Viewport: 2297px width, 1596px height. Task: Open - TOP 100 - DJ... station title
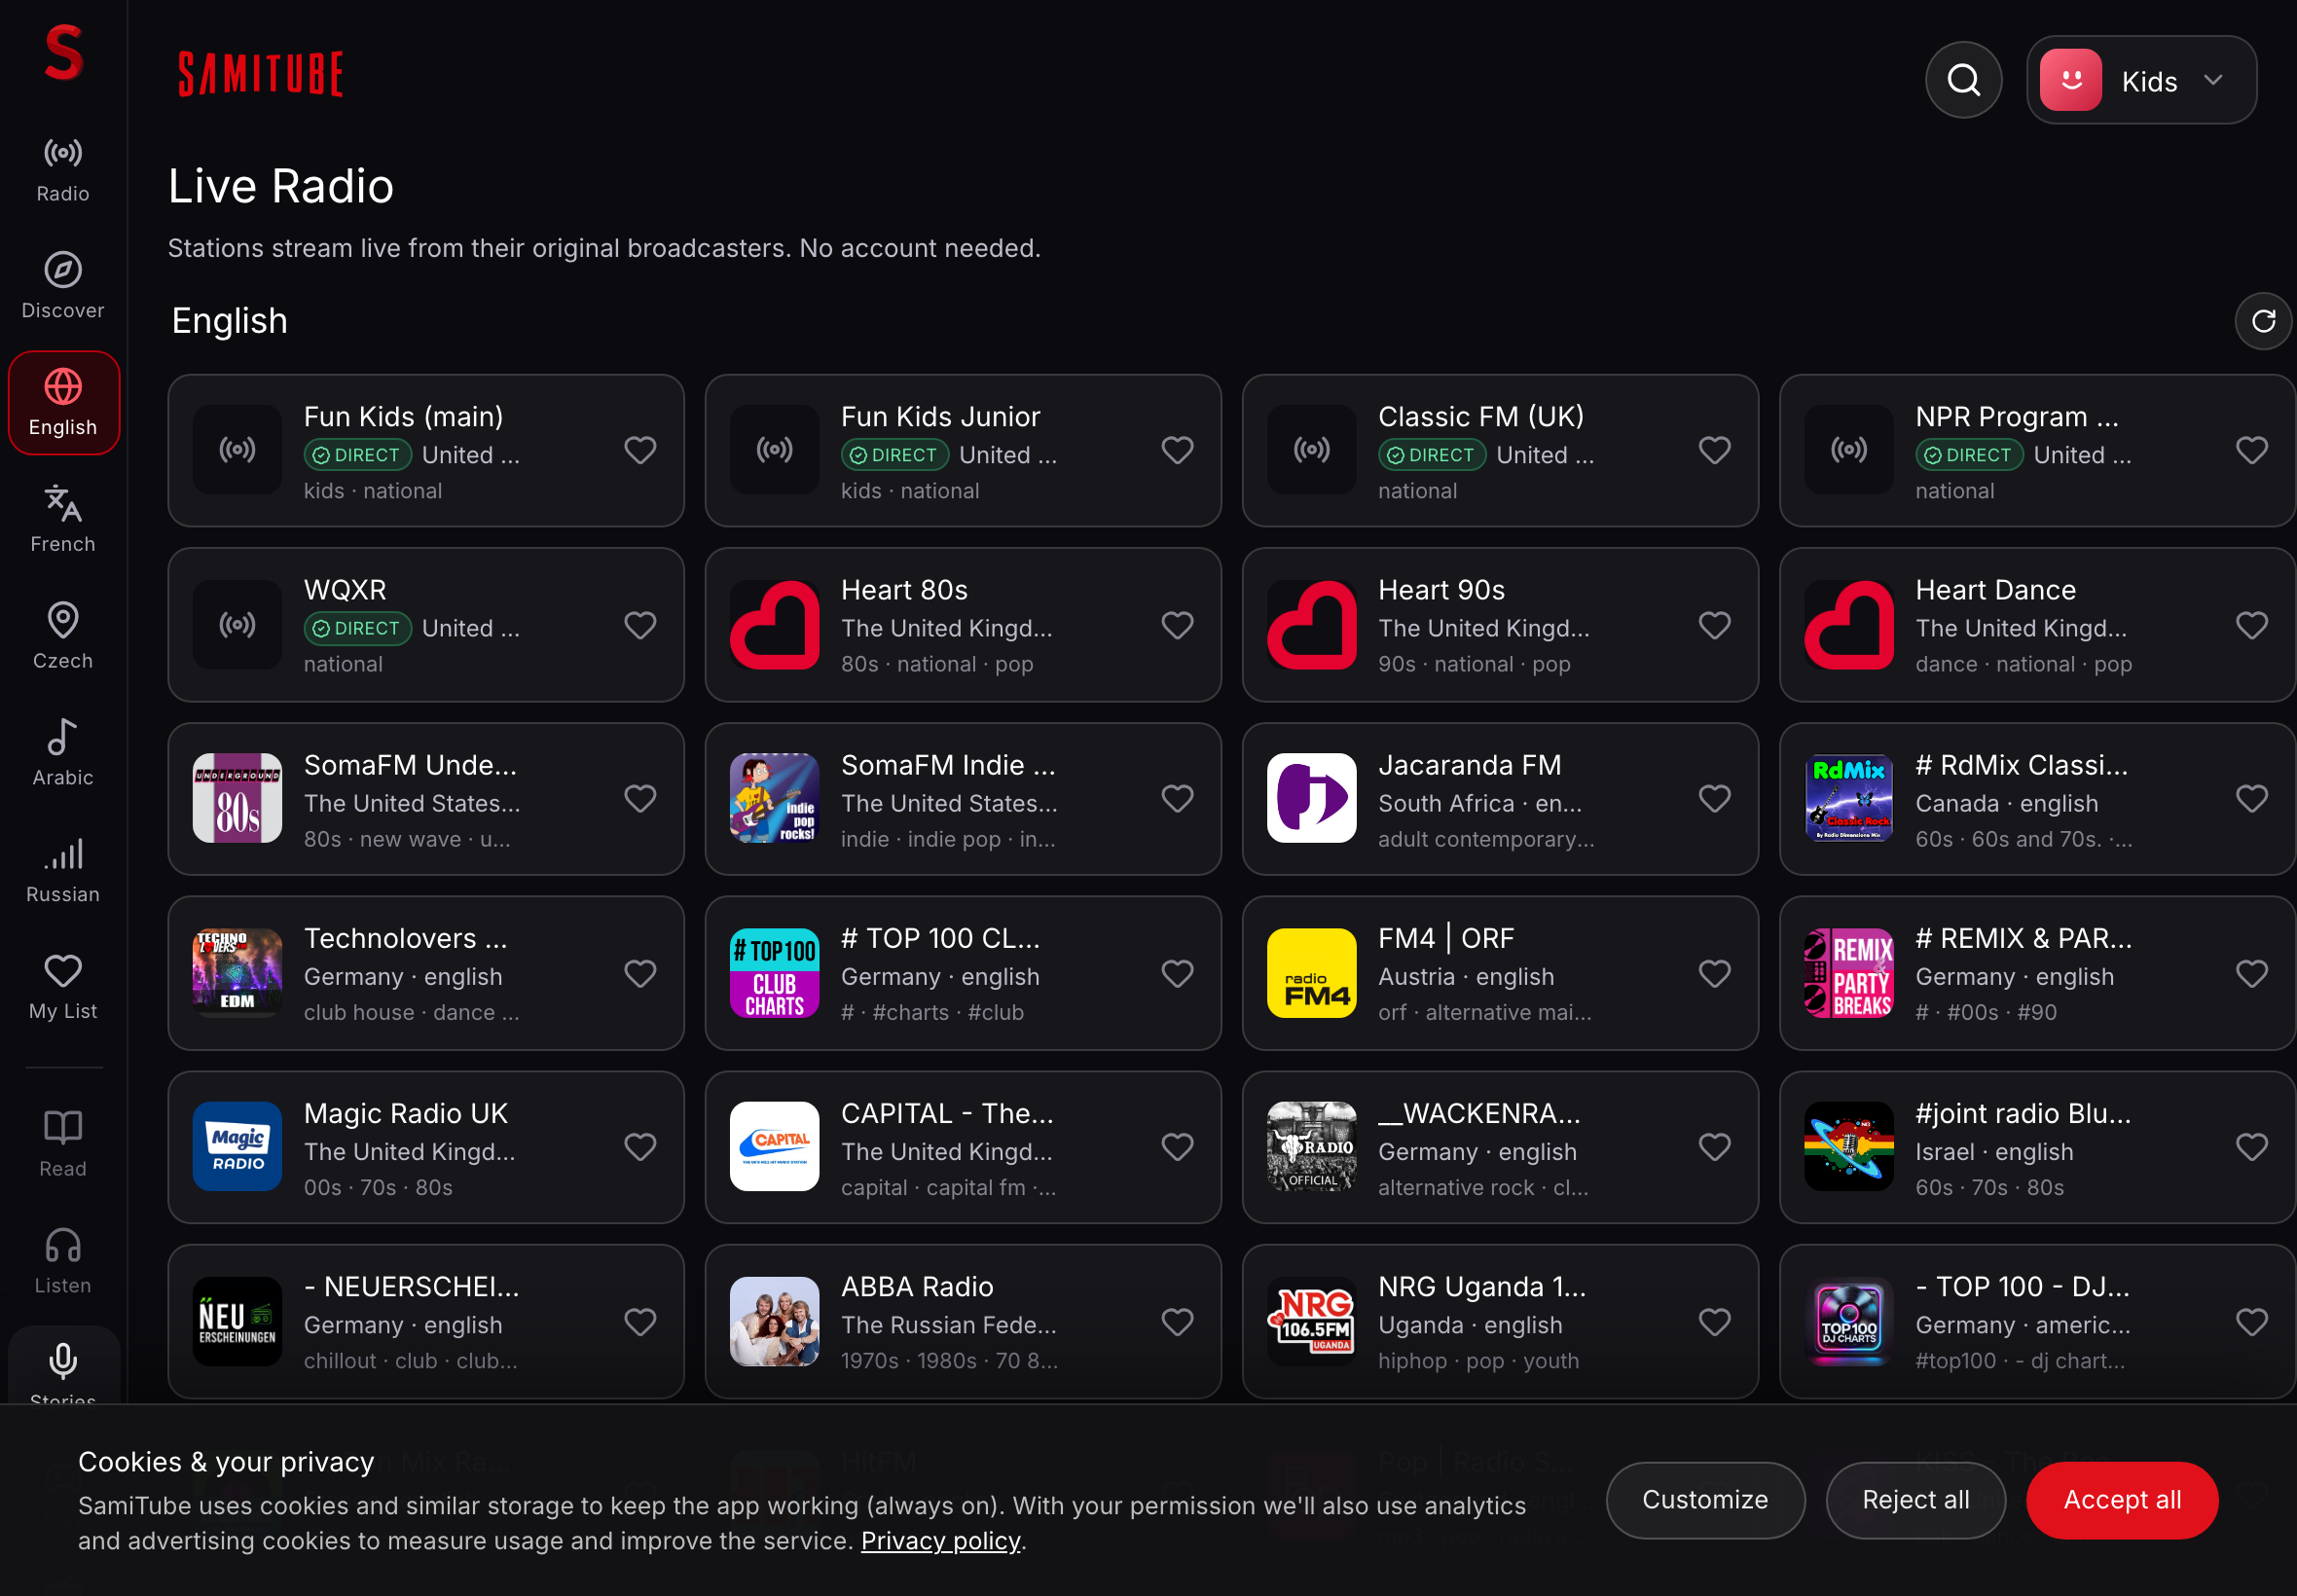2022,1286
